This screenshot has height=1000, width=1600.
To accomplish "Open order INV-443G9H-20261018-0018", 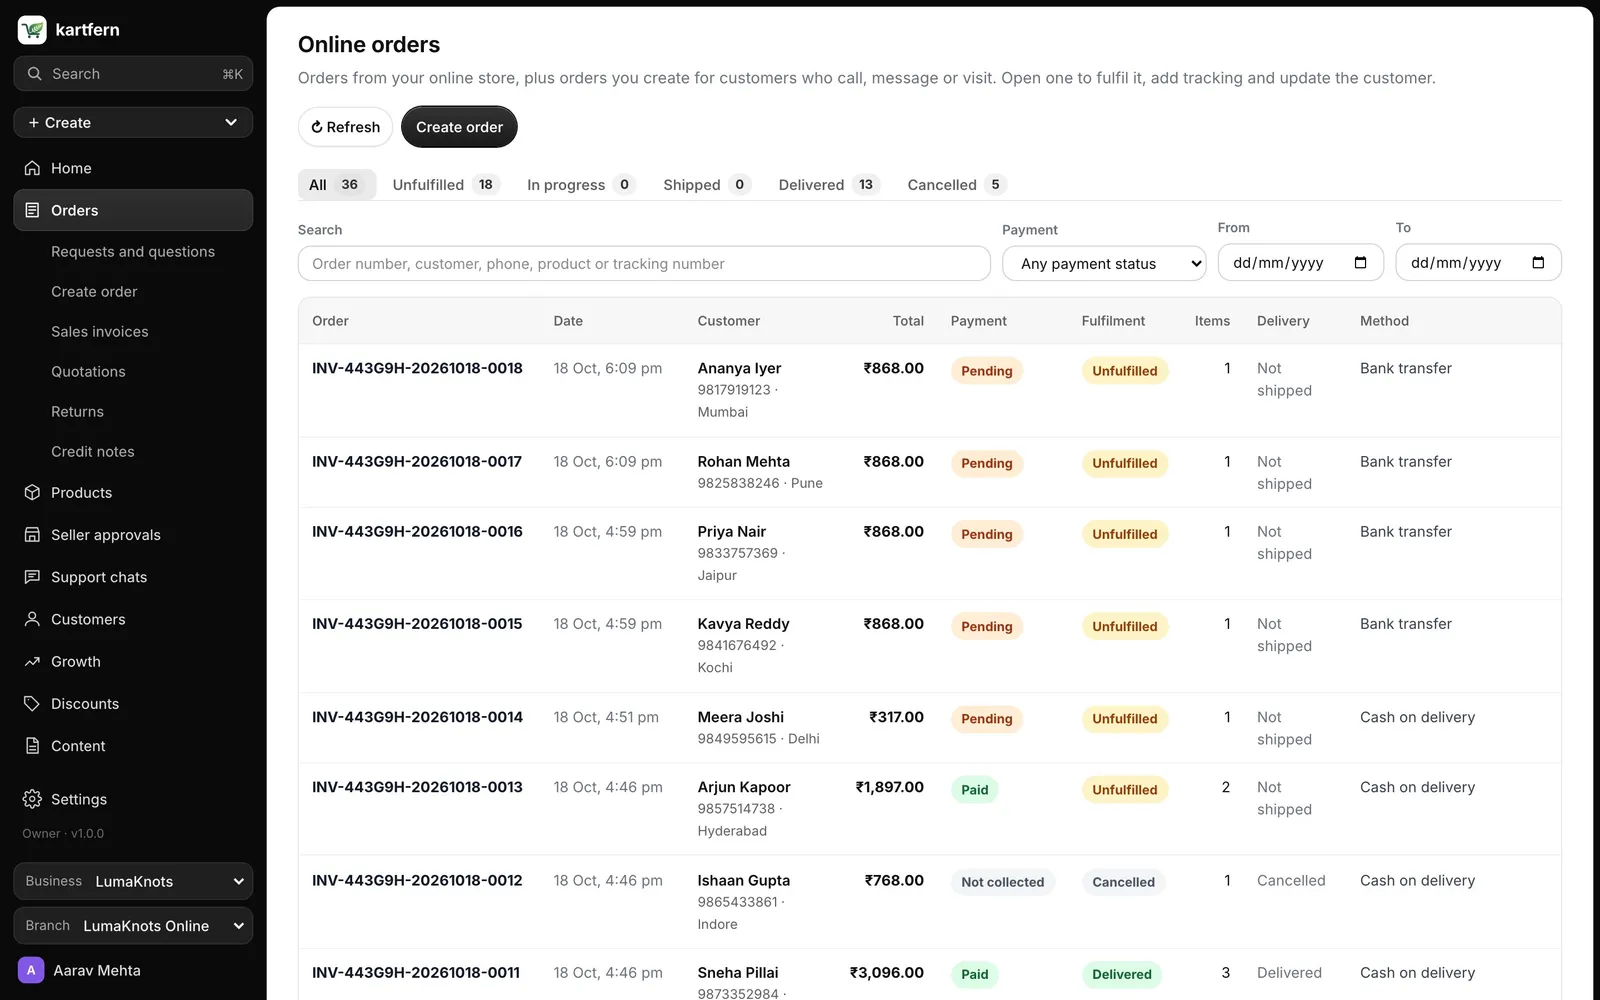I will (x=417, y=368).
